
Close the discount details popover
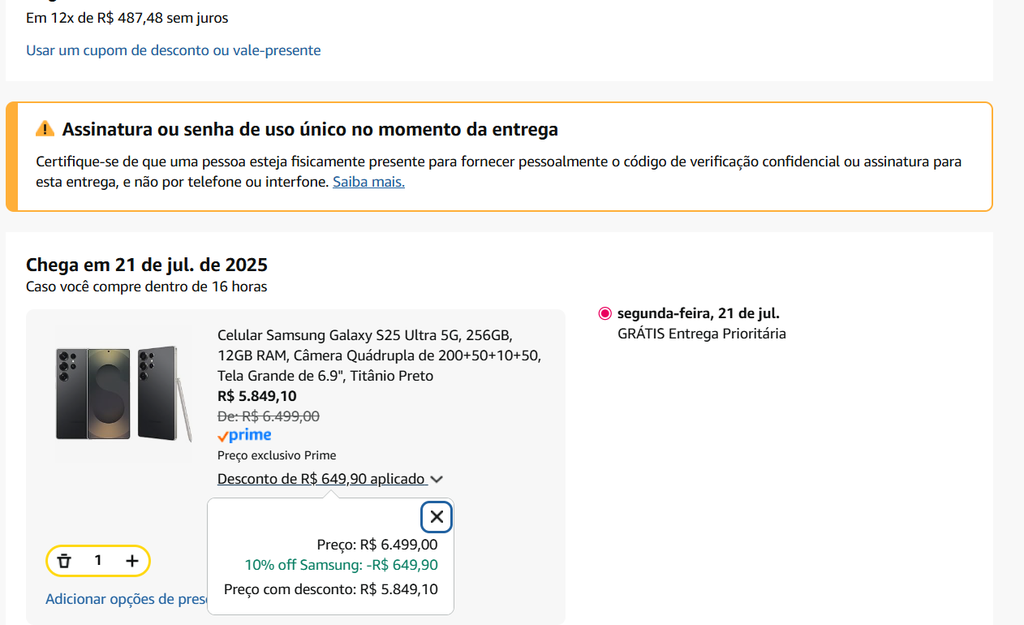coord(437,517)
